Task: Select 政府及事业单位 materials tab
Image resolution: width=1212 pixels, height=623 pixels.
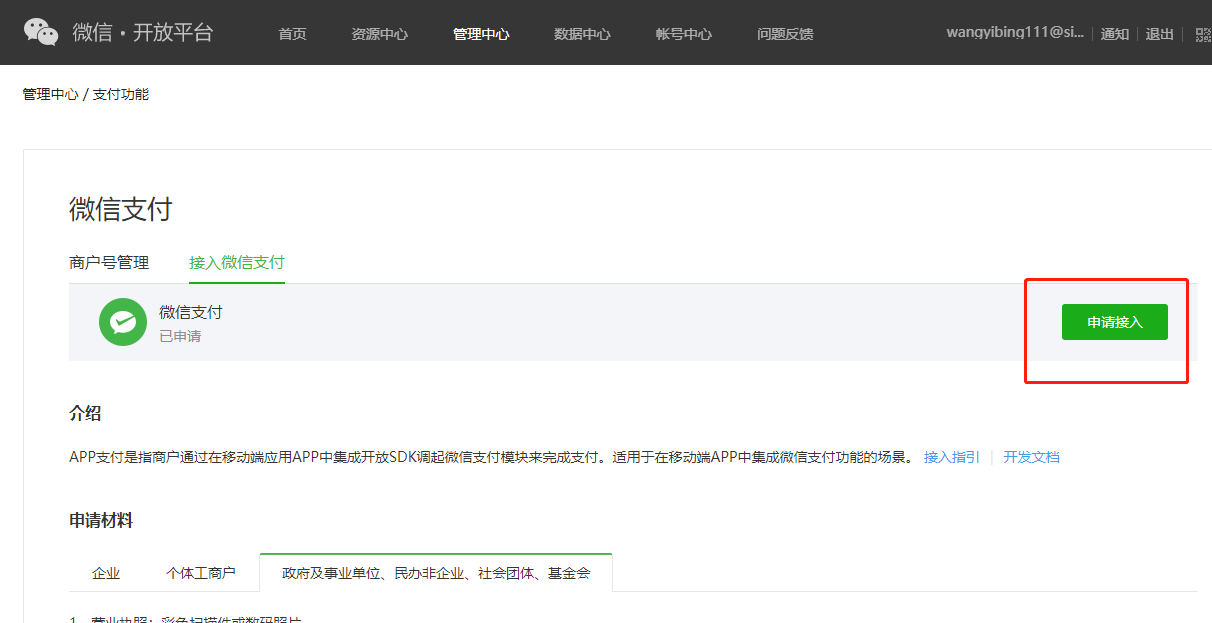Action: 436,573
